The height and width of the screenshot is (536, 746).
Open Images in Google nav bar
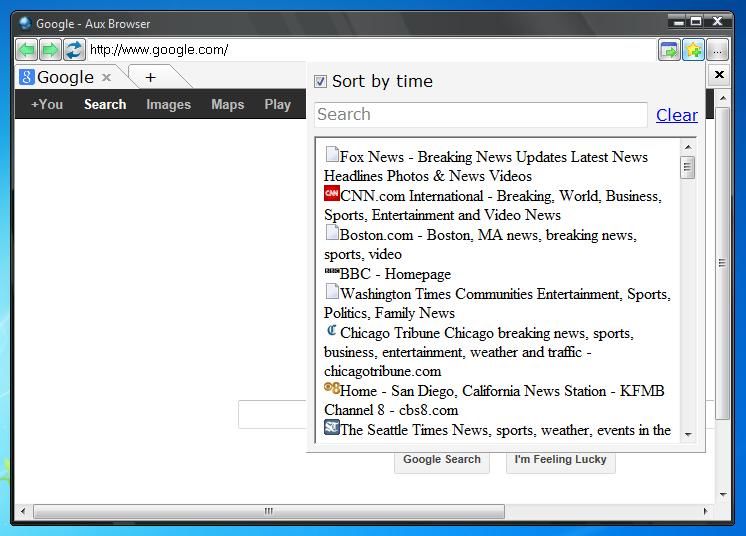168,104
